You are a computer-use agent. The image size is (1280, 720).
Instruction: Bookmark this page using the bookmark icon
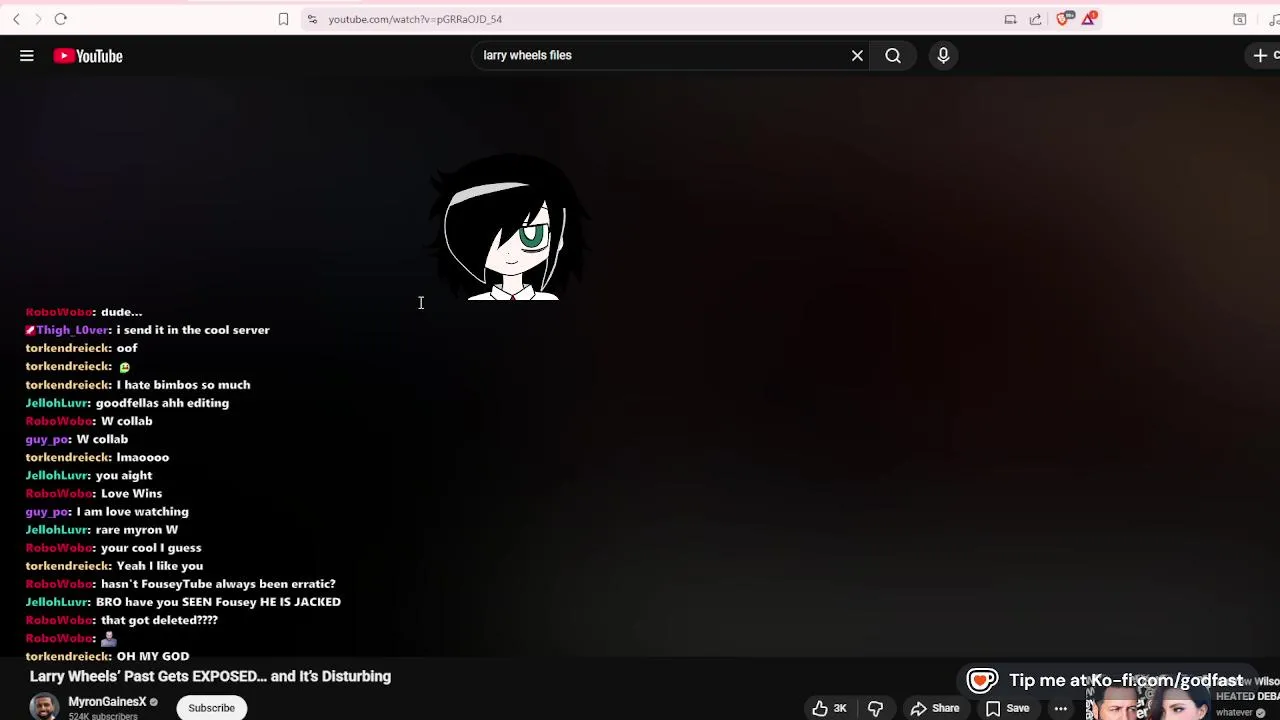tap(283, 19)
